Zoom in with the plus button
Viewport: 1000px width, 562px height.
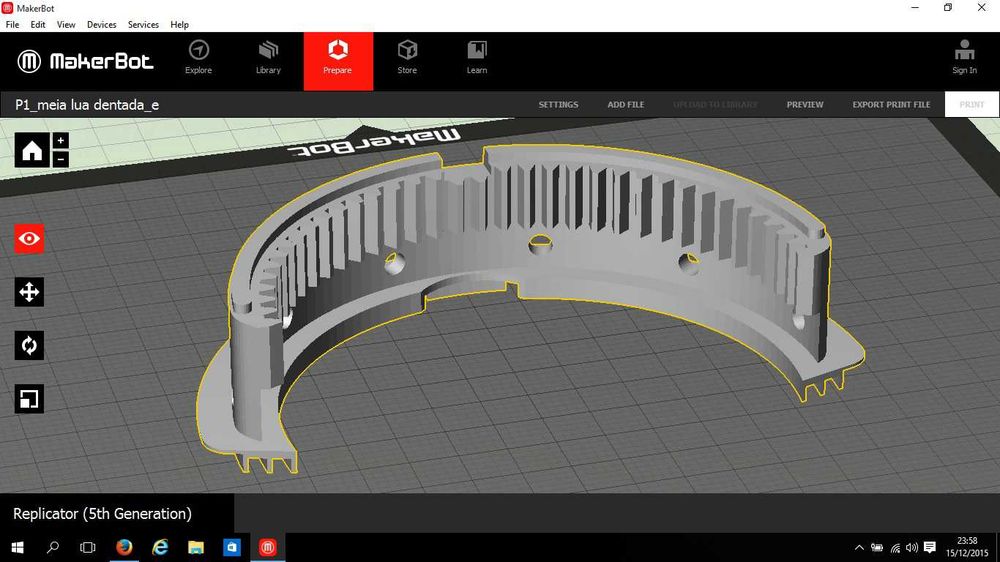(x=61, y=141)
